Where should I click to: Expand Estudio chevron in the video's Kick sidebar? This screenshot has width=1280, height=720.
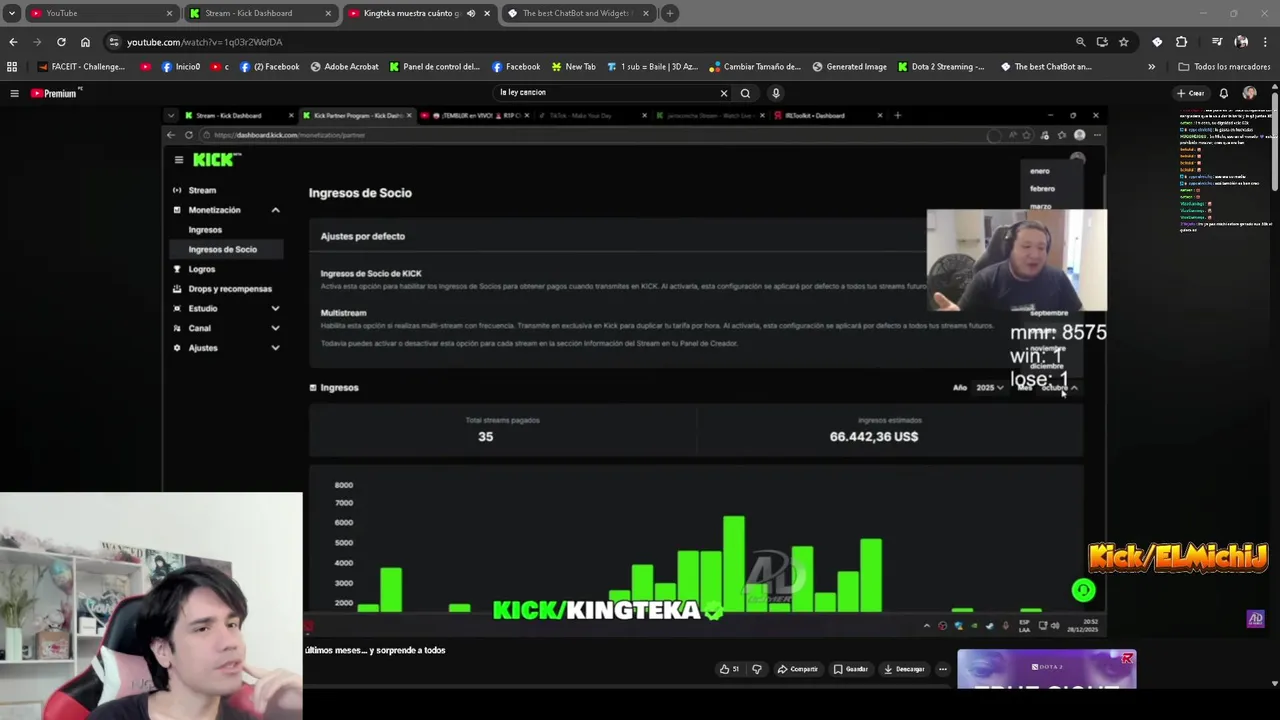[x=275, y=308]
